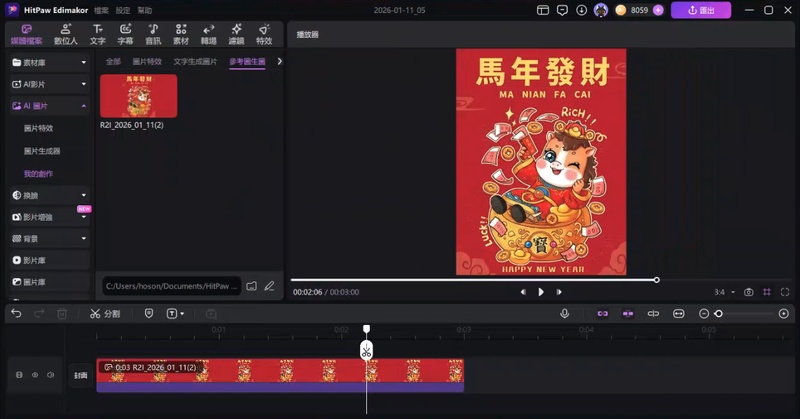800x419 pixels.
Task: Click the snapshot camera icon under player
Action: pos(748,292)
